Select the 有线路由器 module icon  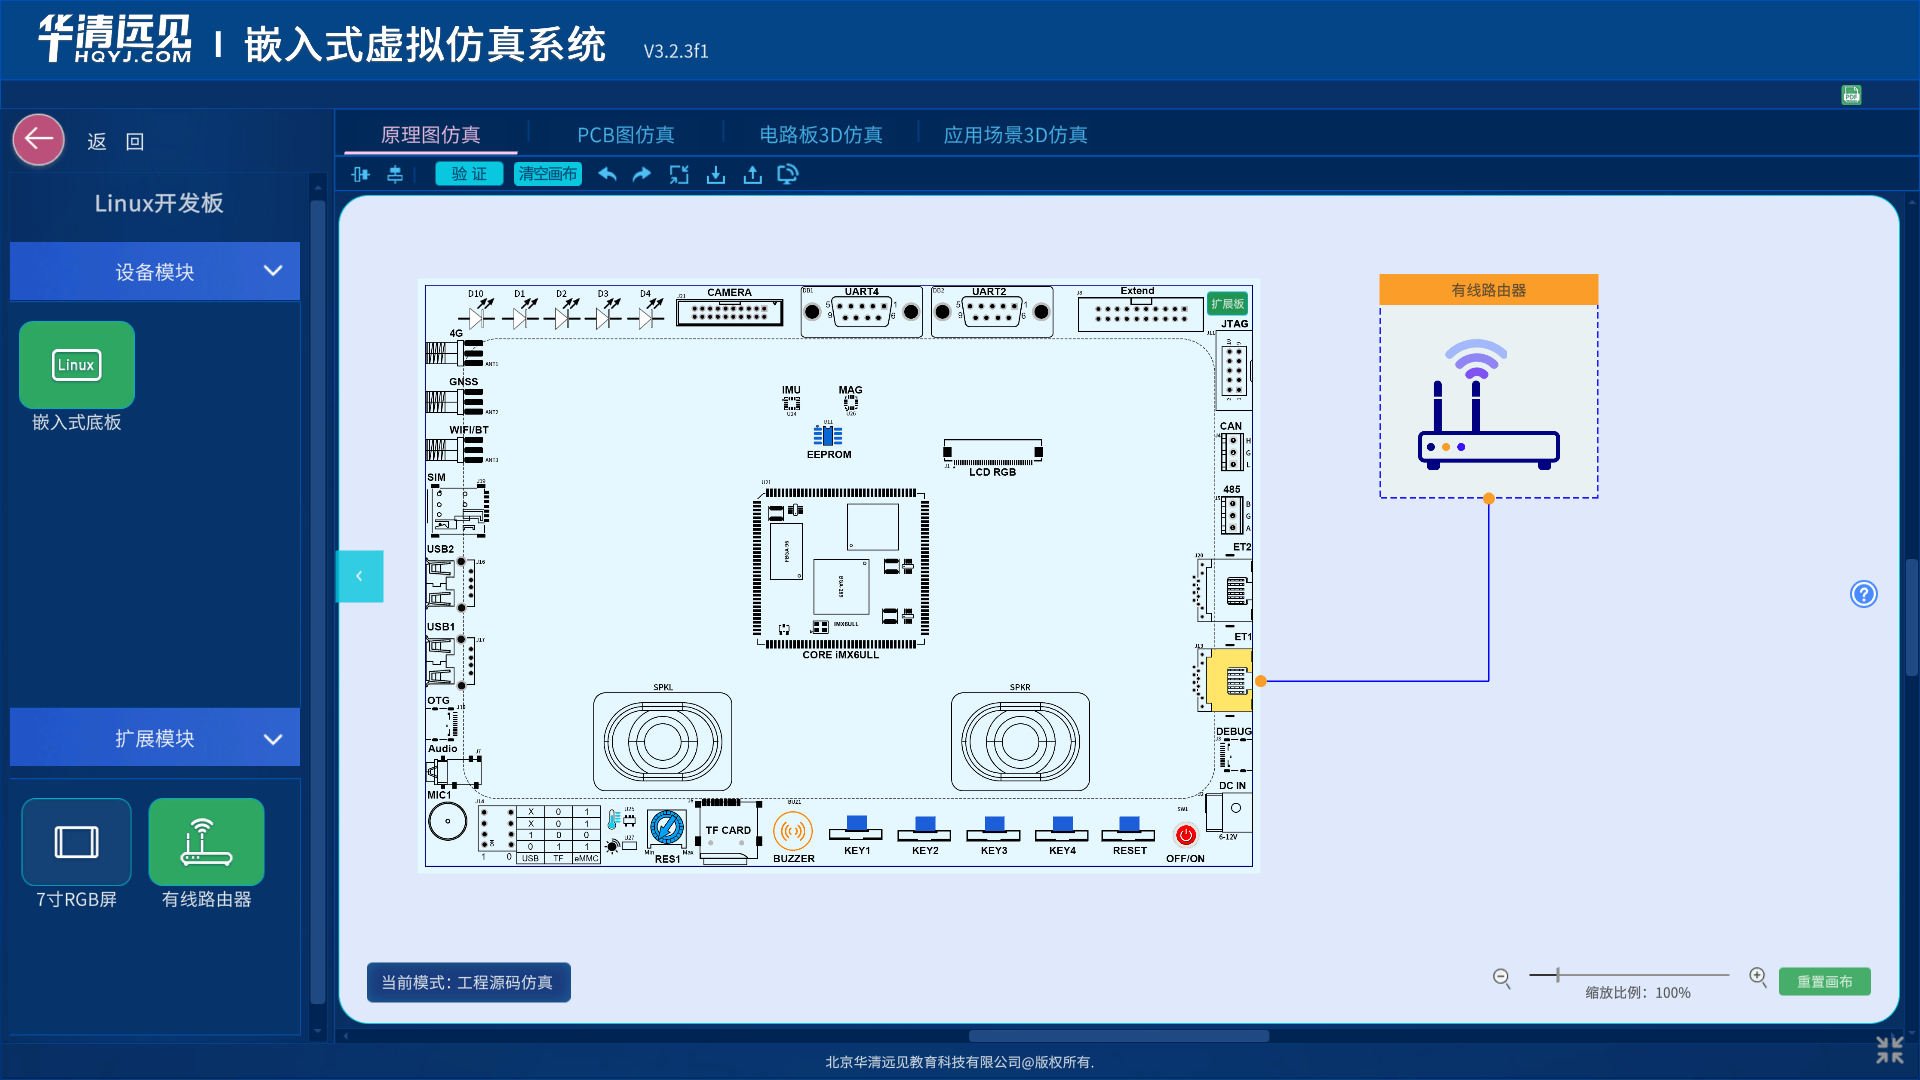click(x=207, y=841)
